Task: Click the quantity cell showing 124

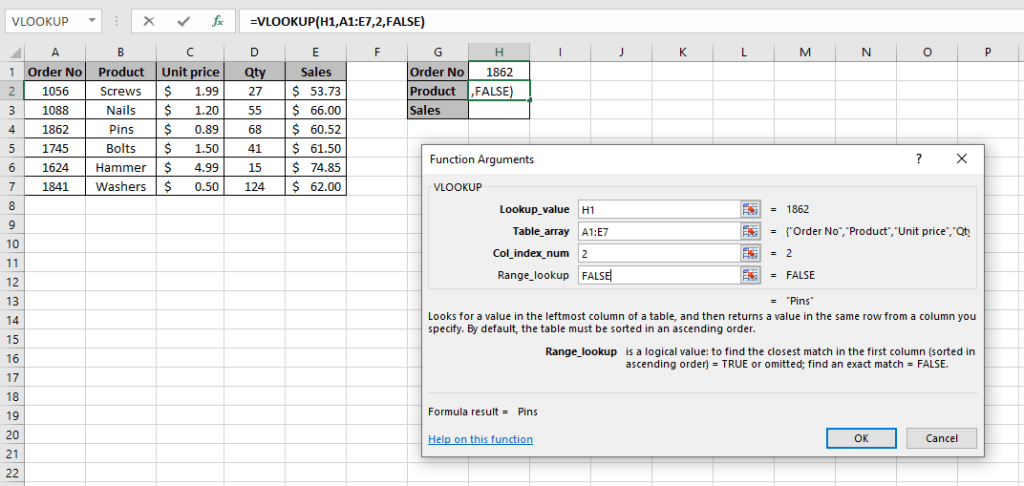Action: coord(255,187)
